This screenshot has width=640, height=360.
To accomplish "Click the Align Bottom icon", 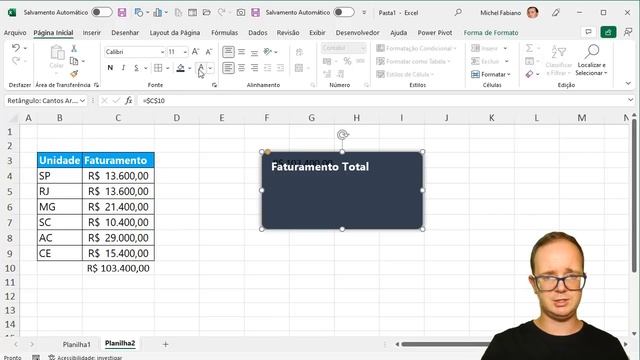I will (x=254, y=52).
